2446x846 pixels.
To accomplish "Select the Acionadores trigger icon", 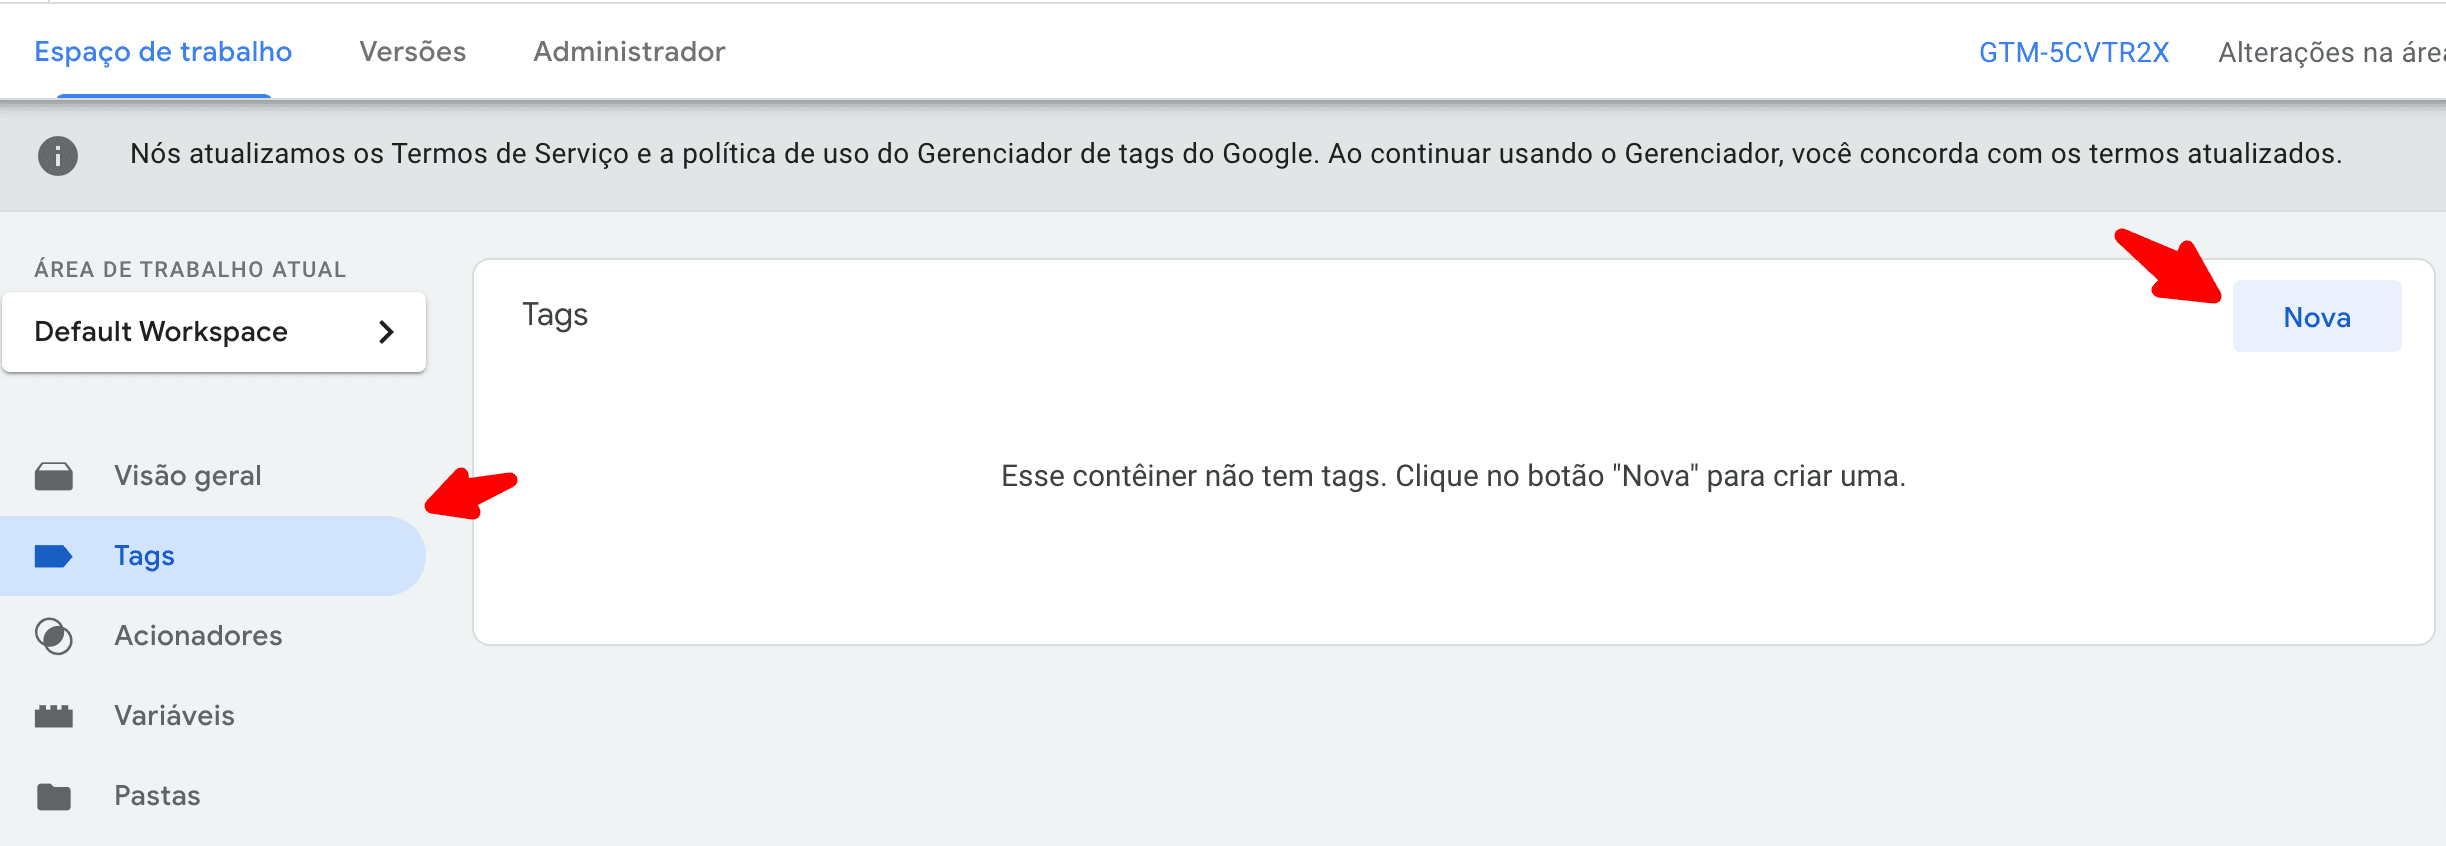I will pos(55,636).
